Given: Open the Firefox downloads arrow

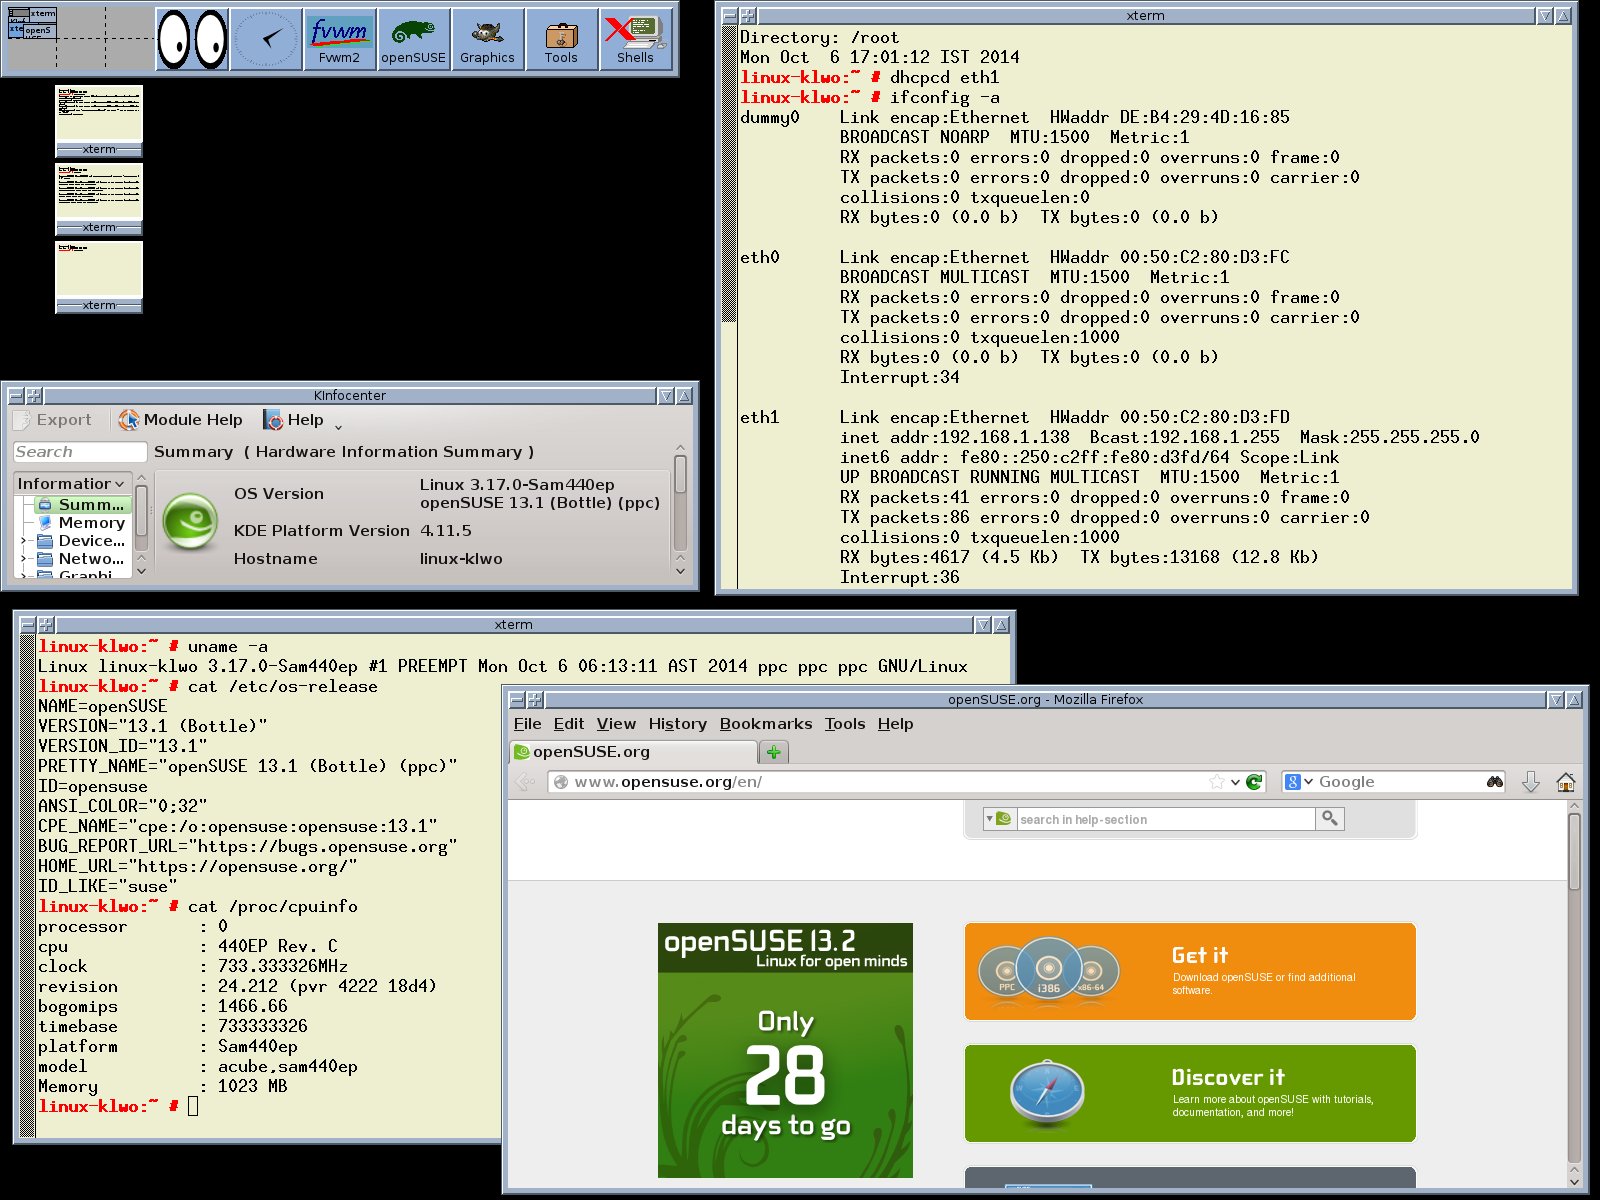Looking at the screenshot, I should (1530, 782).
